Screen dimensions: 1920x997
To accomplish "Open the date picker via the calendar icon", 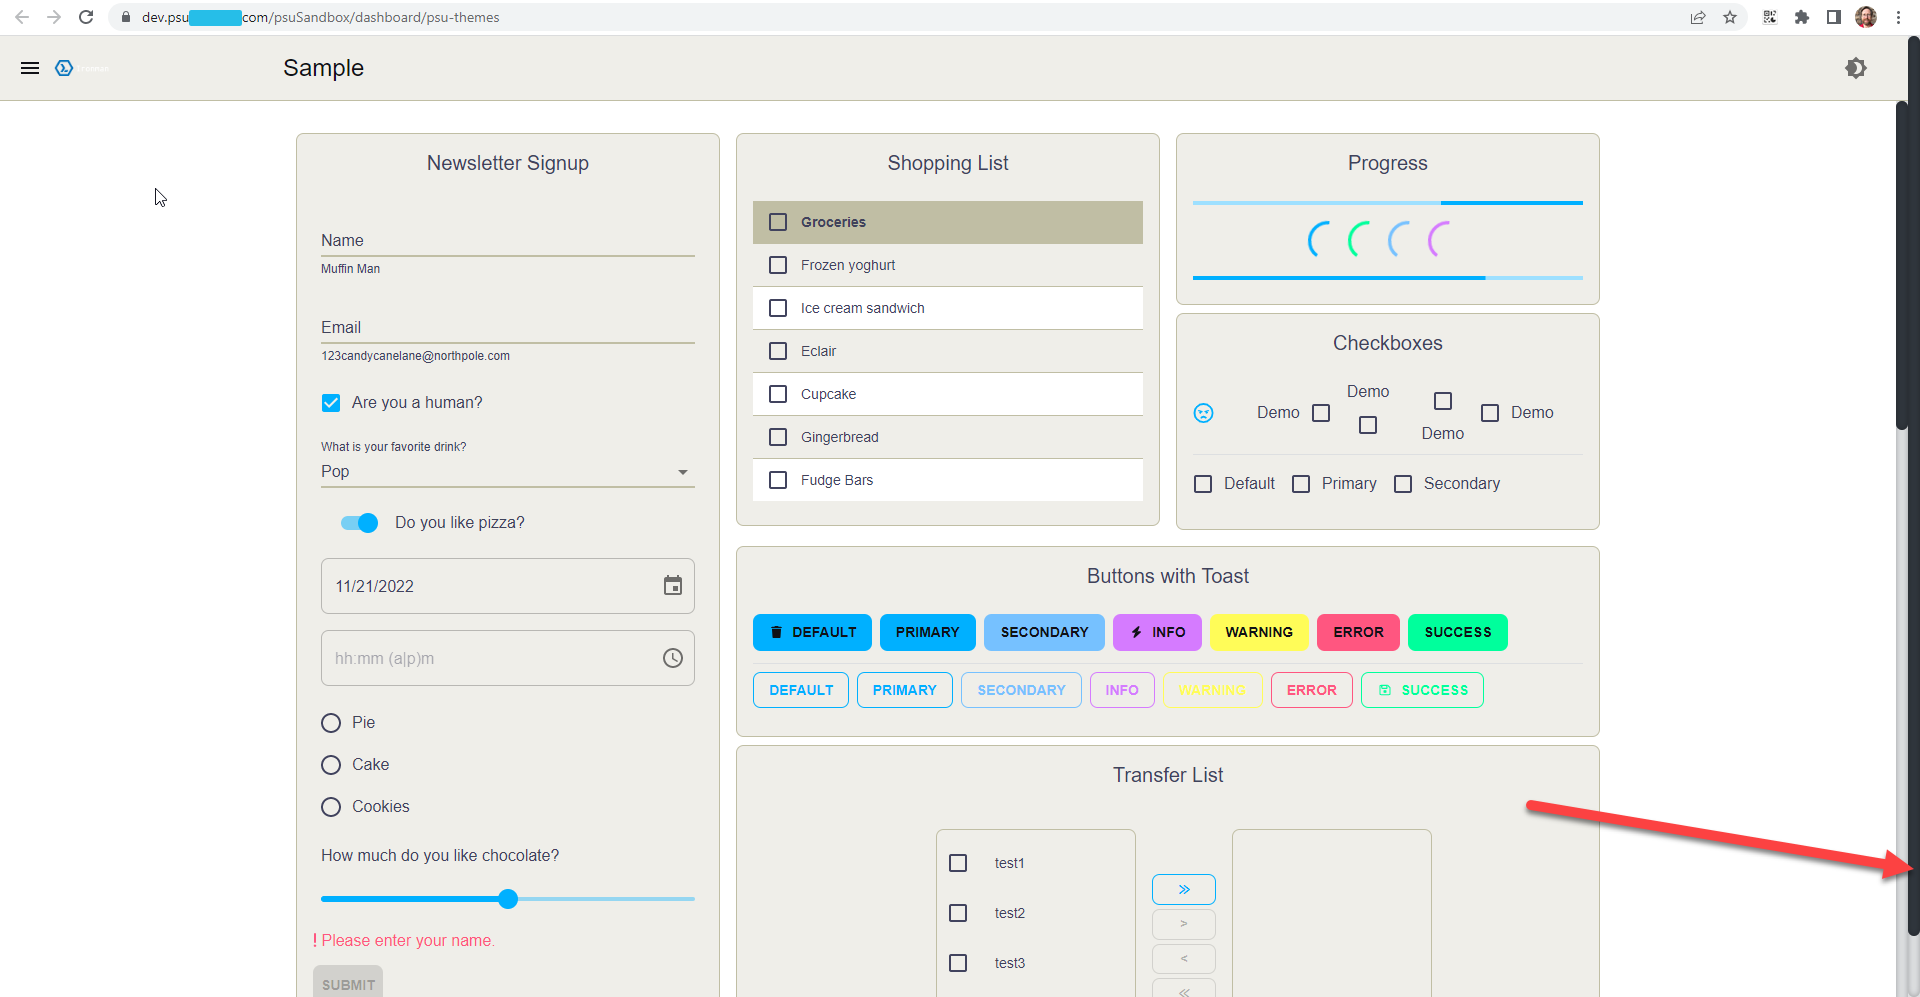I will pyautogui.click(x=672, y=586).
